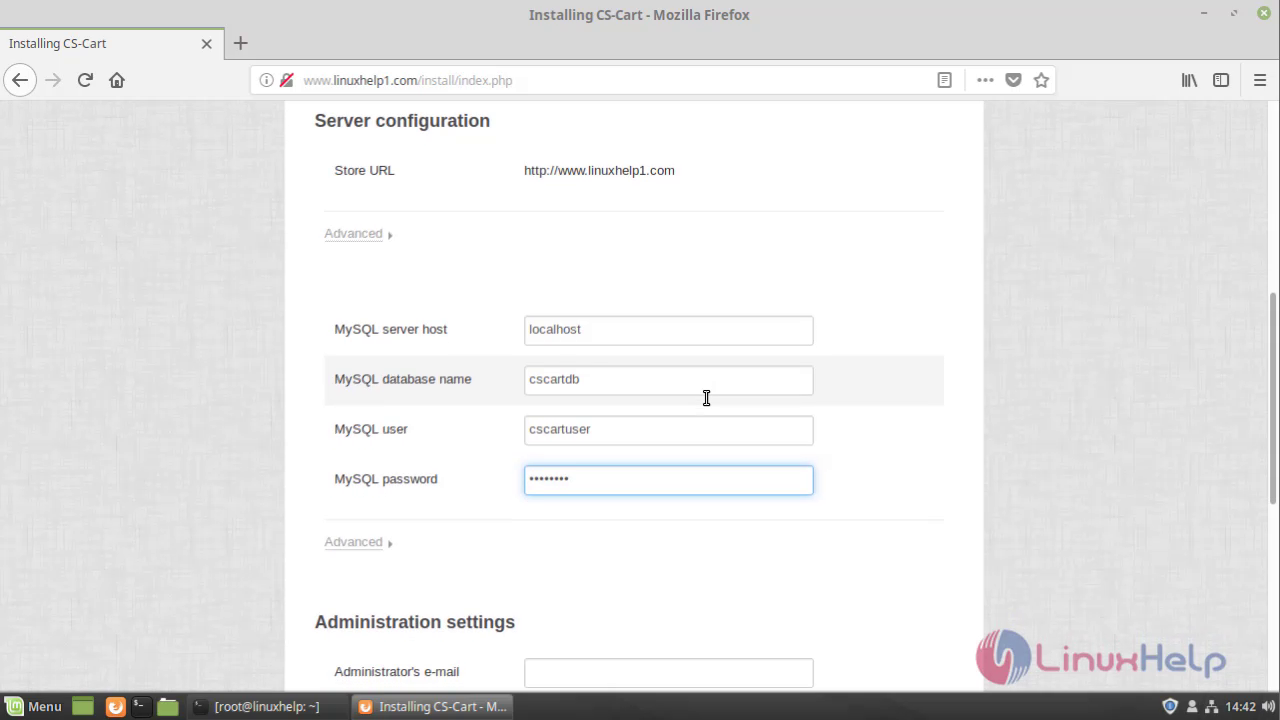The width and height of the screenshot is (1280, 720).
Task: Click the Store URL value http://www.linuxhelp1.com
Action: (x=599, y=170)
